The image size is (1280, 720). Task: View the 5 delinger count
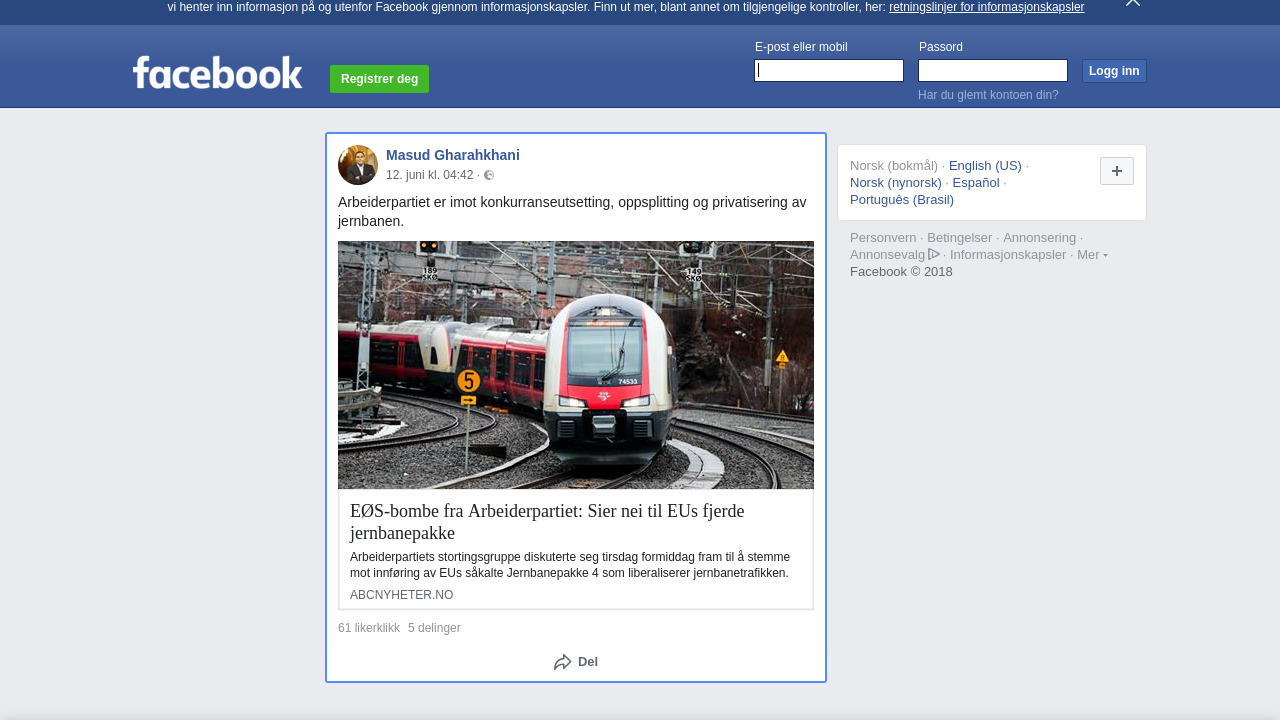pos(434,628)
